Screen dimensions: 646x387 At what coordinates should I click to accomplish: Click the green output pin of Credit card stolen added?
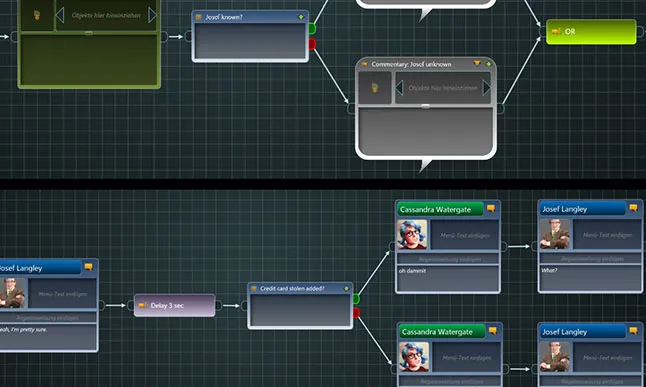click(x=356, y=299)
